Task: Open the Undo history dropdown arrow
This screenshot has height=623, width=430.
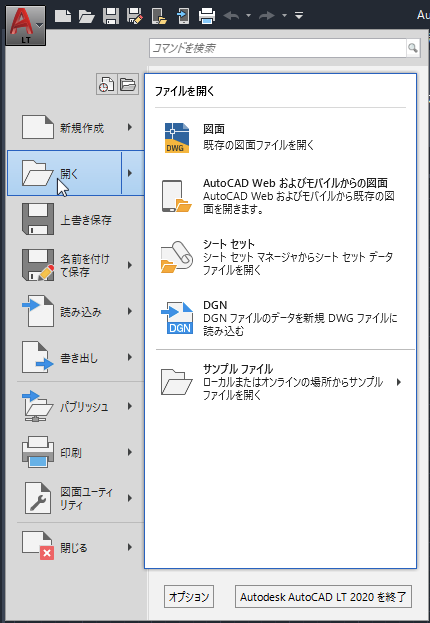Action: (248, 16)
